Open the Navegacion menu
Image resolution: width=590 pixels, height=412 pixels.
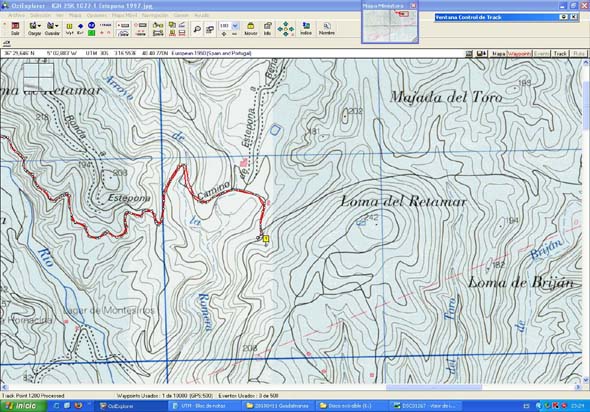pos(155,15)
